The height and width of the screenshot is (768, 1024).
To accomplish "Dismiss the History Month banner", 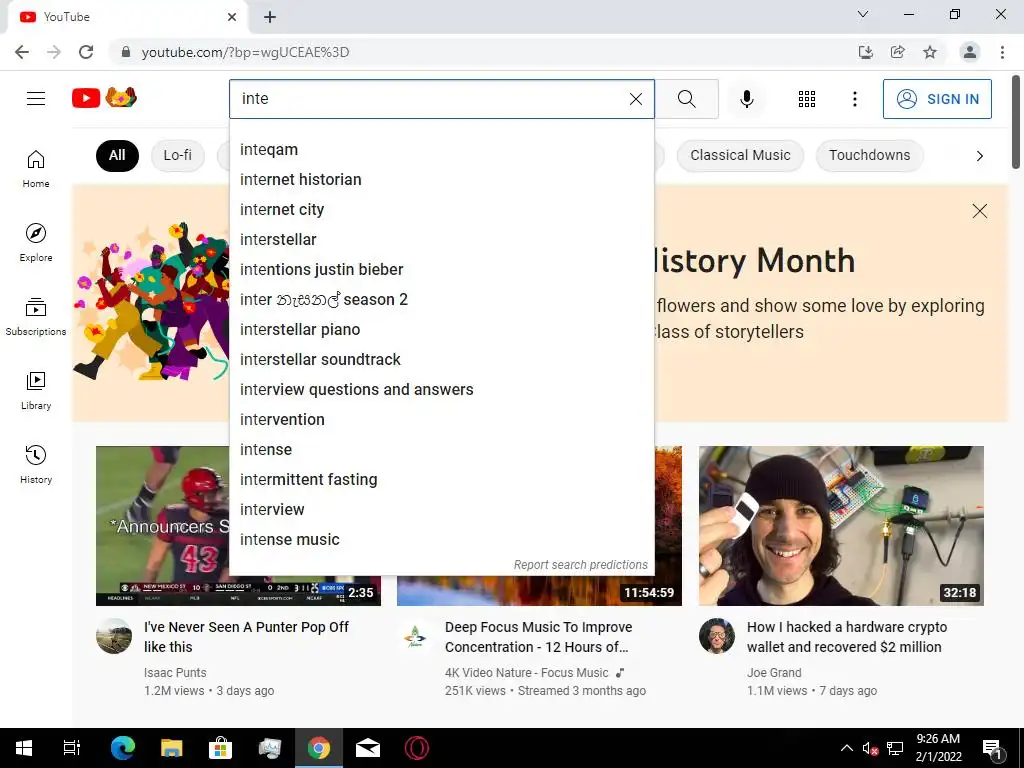I will 979,211.
